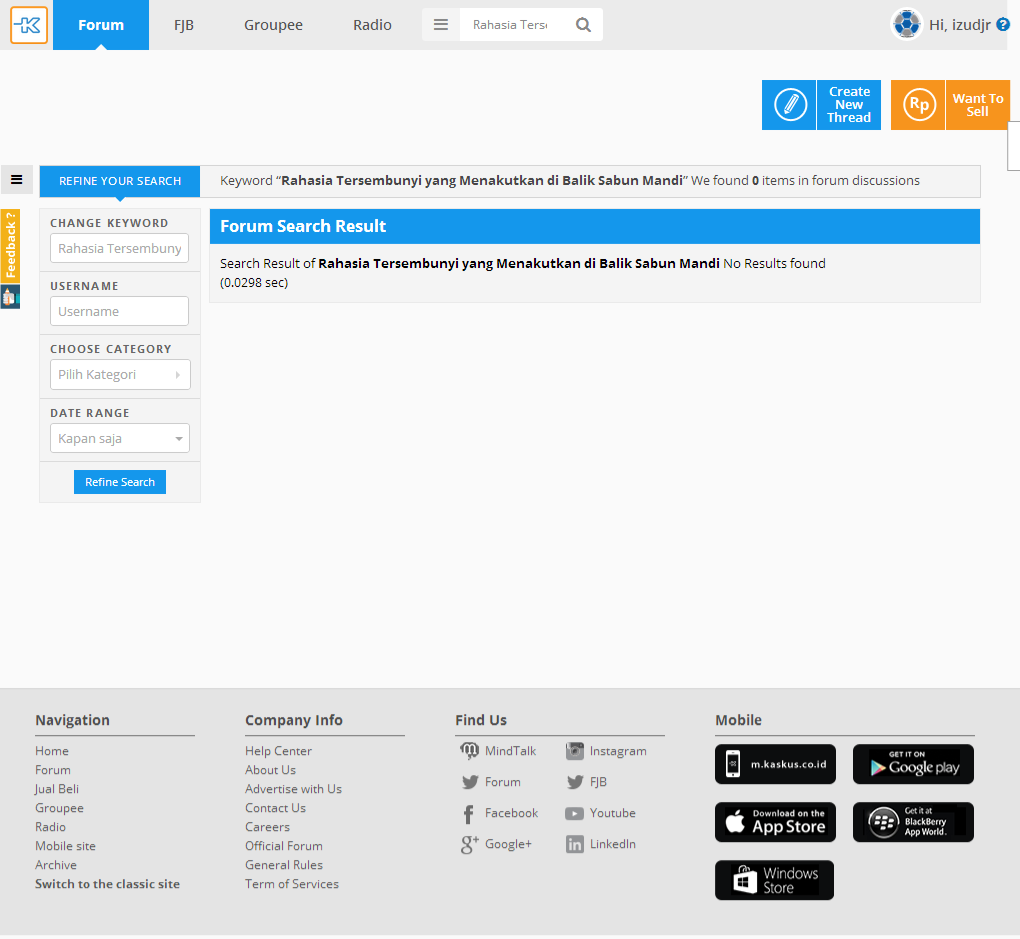
Task: Open Advertise with Us link
Action: (293, 789)
